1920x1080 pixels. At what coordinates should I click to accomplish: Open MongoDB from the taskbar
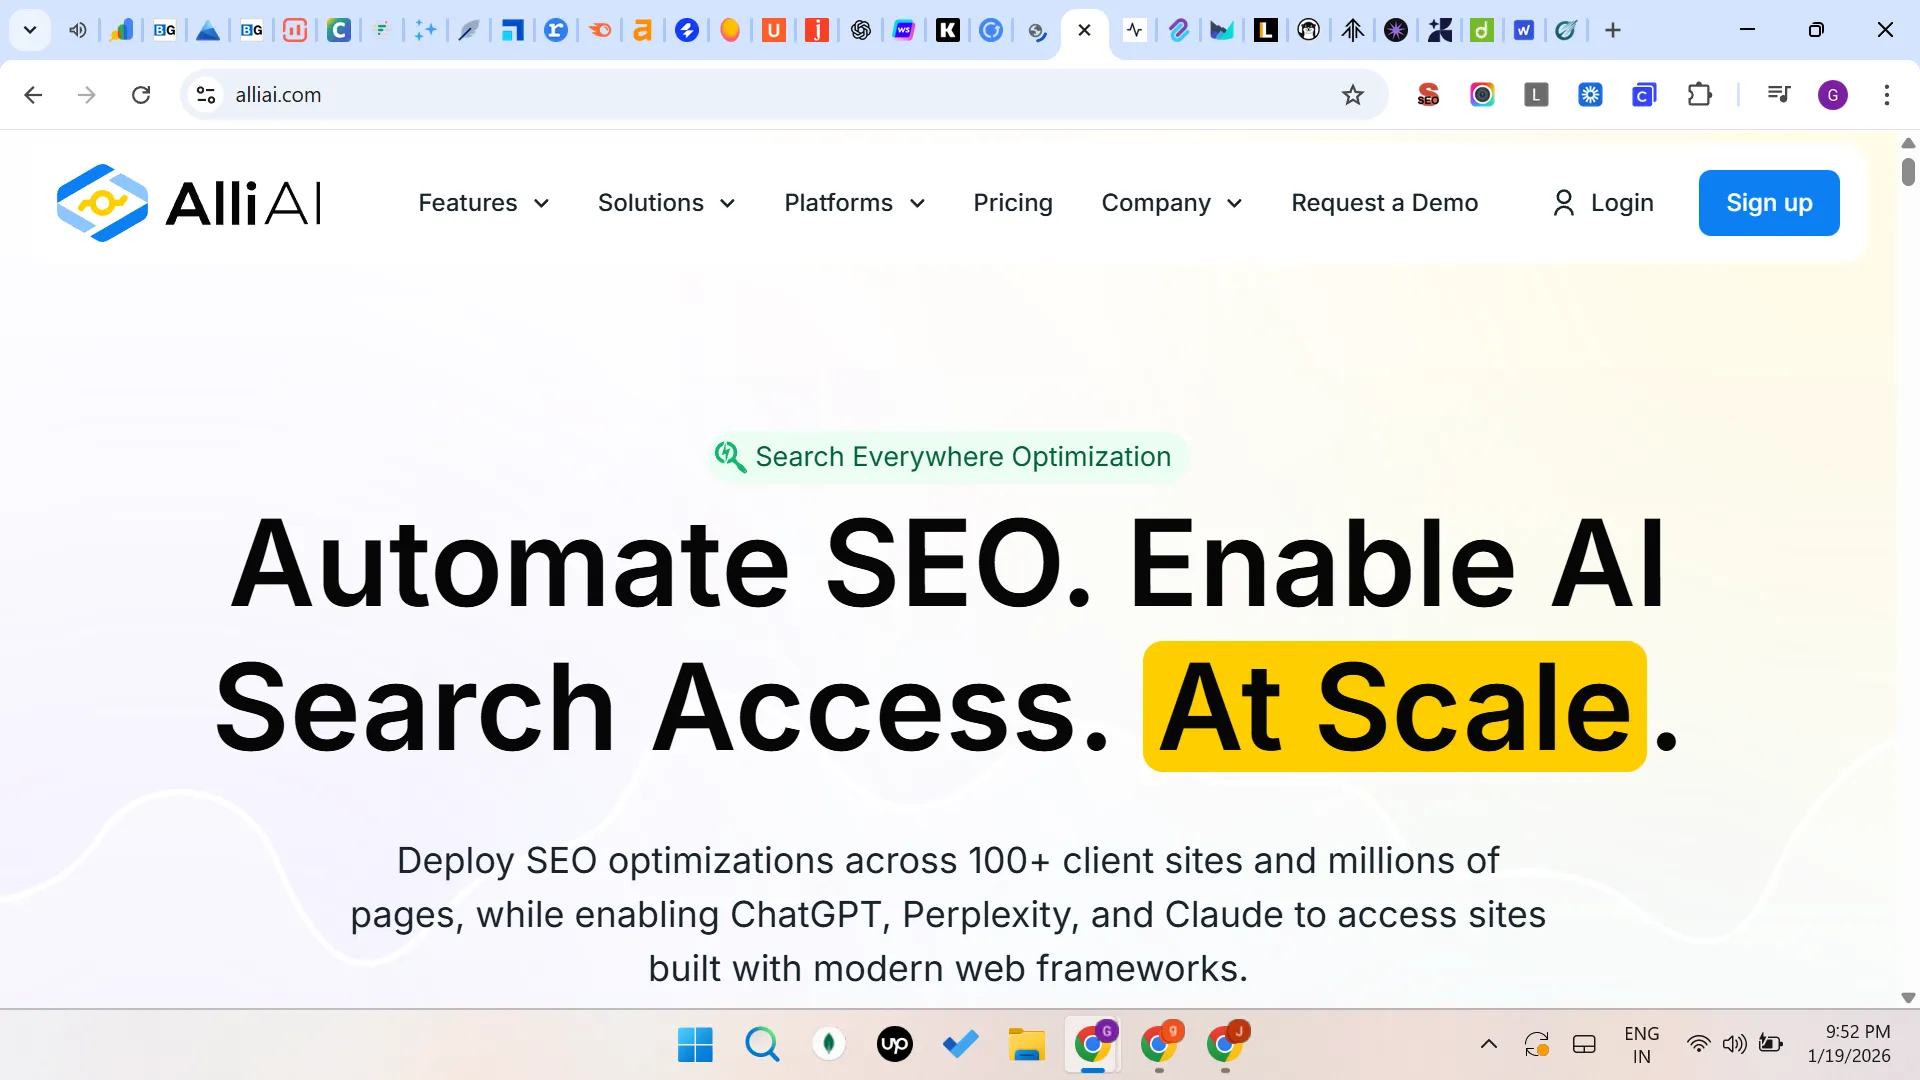(x=828, y=1044)
